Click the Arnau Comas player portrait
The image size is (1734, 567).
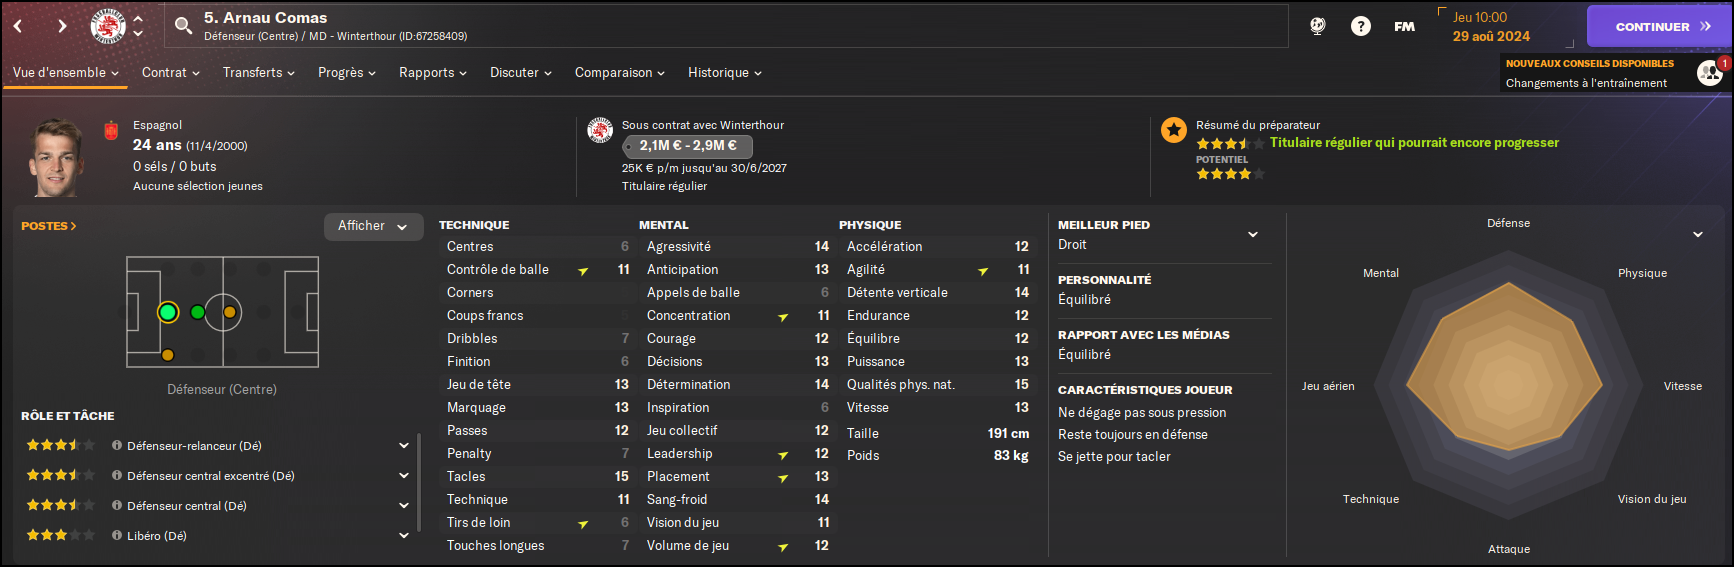pyautogui.click(x=58, y=157)
